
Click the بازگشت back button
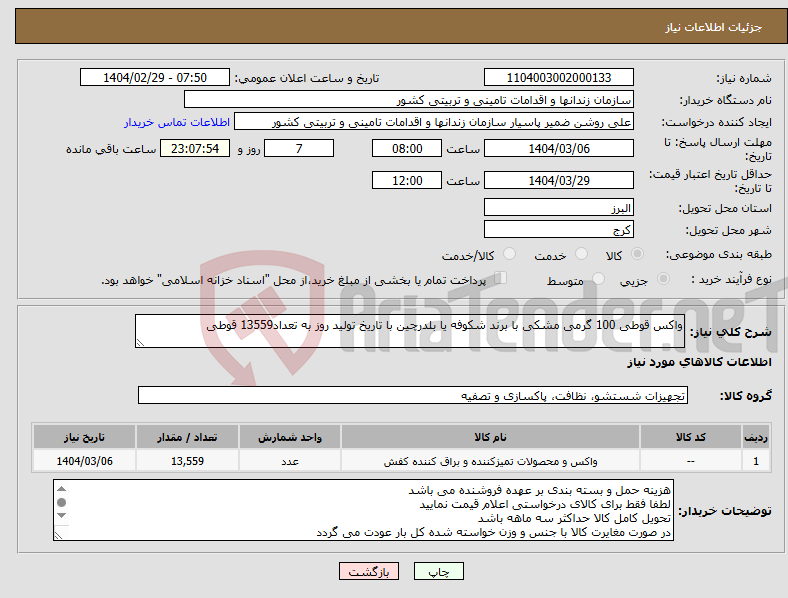tap(369, 571)
